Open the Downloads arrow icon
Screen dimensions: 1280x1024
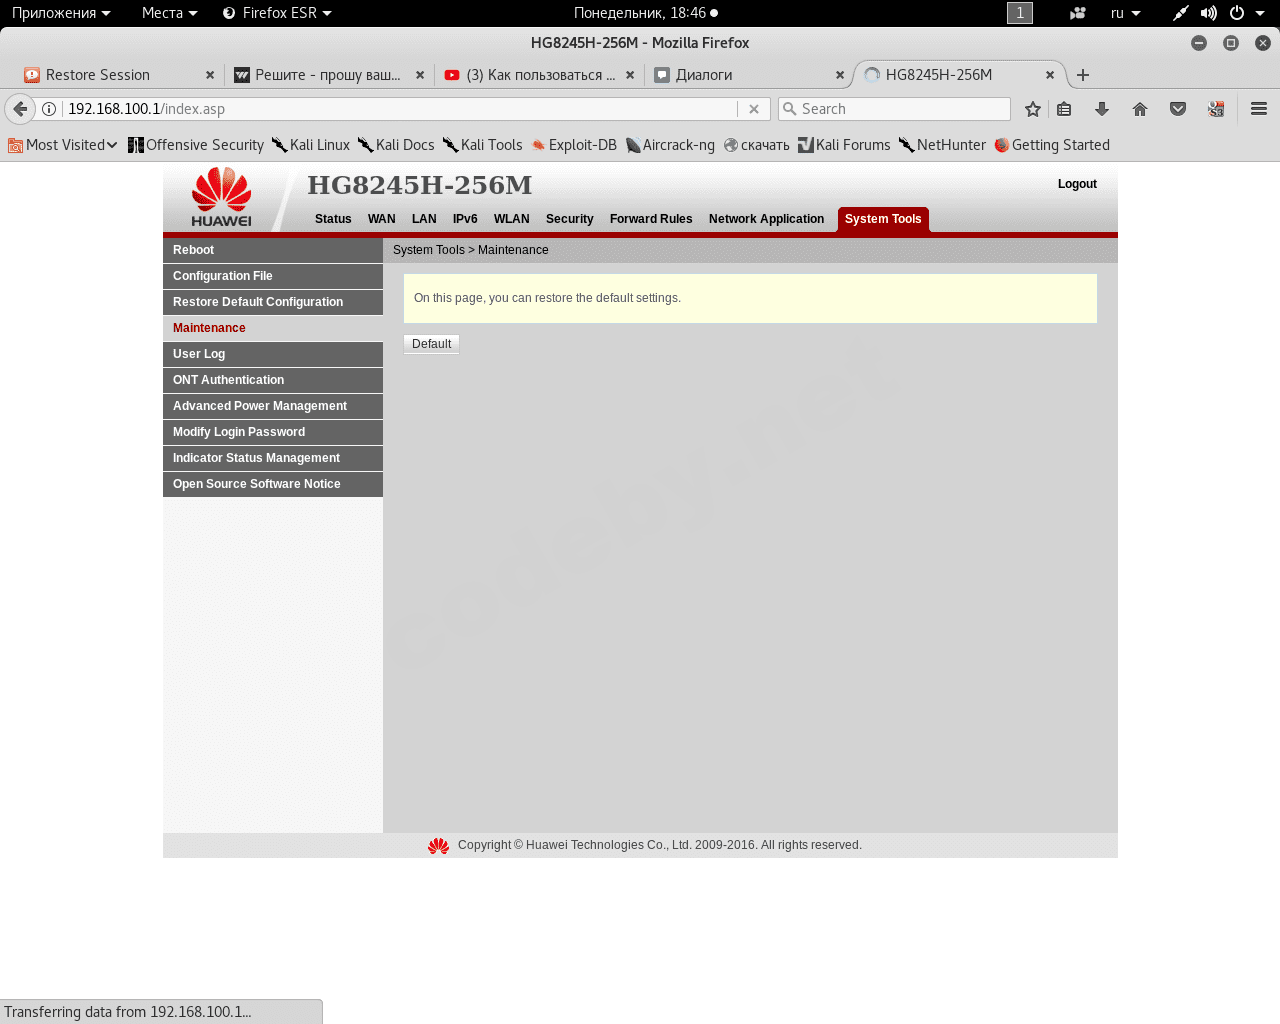click(x=1102, y=109)
